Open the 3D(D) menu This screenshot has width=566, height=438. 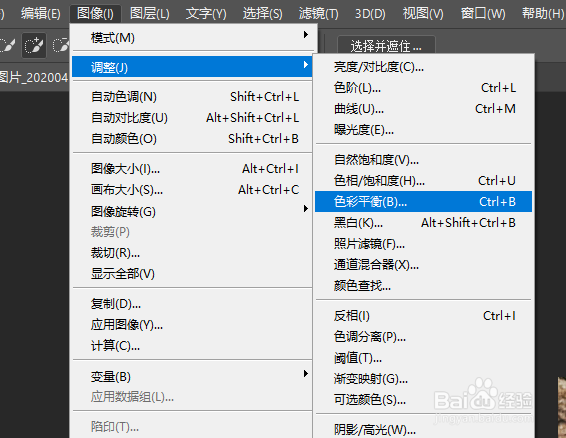pyautogui.click(x=370, y=14)
